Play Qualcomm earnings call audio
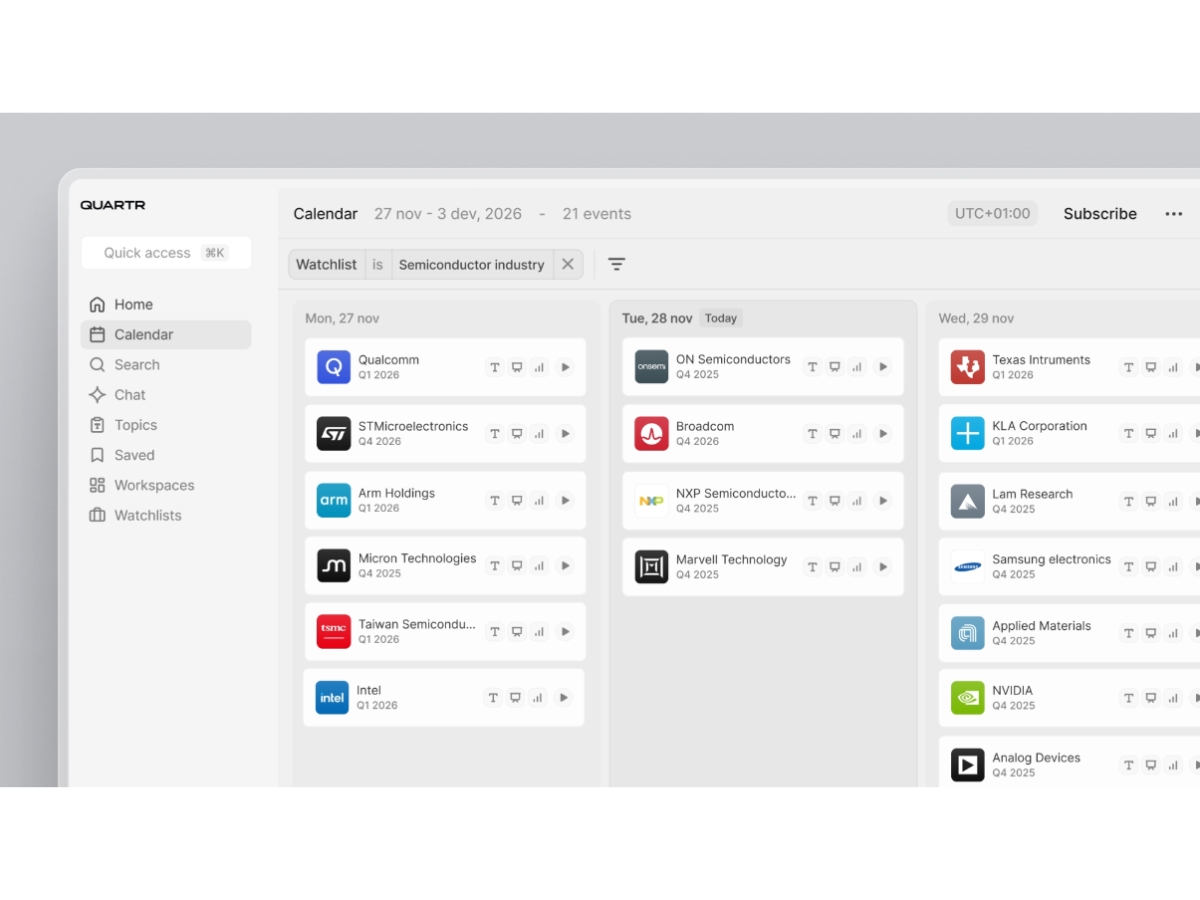Image resolution: width=1200 pixels, height=900 pixels. click(x=565, y=367)
